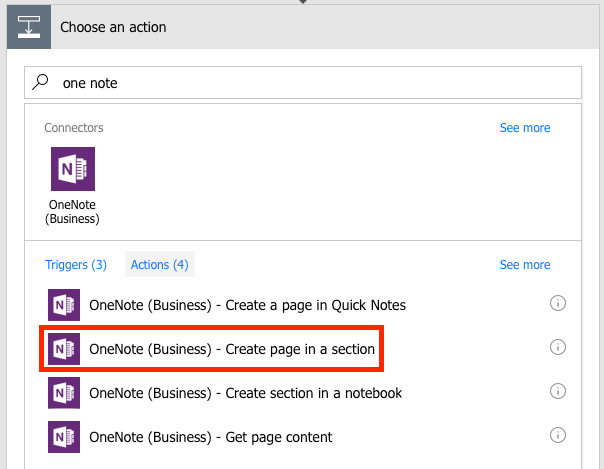Show info for Create page in a section
604x469 pixels.
tap(557, 347)
